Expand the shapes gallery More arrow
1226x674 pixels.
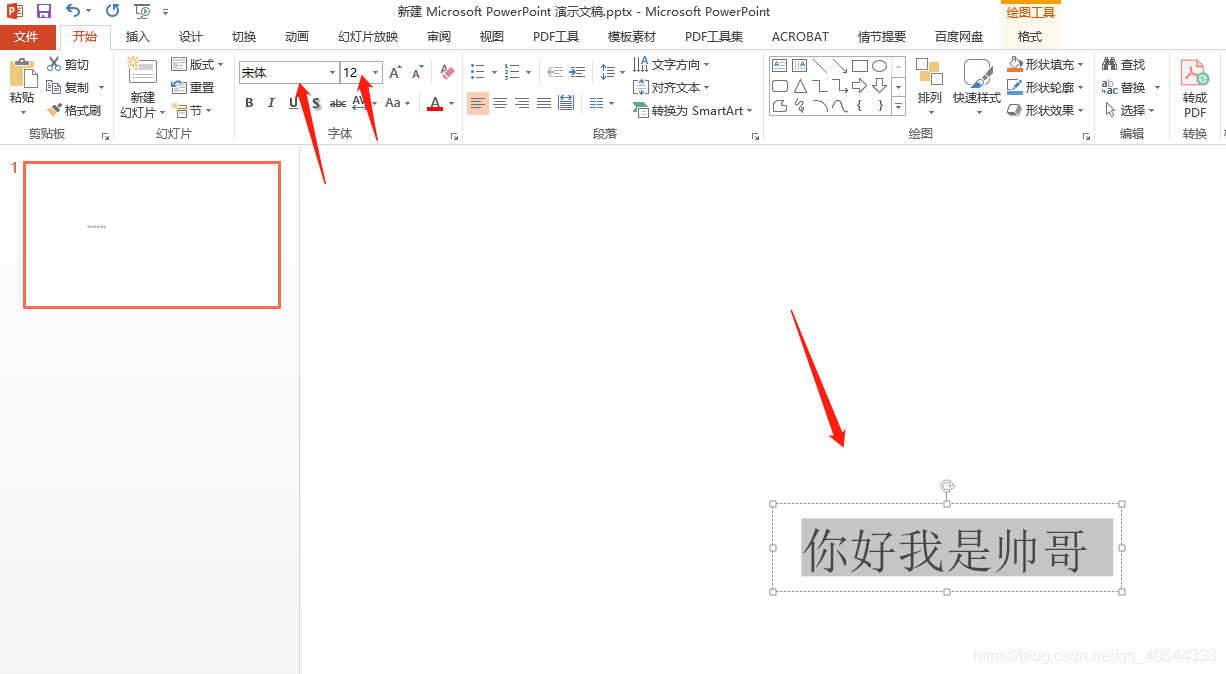pos(898,107)
